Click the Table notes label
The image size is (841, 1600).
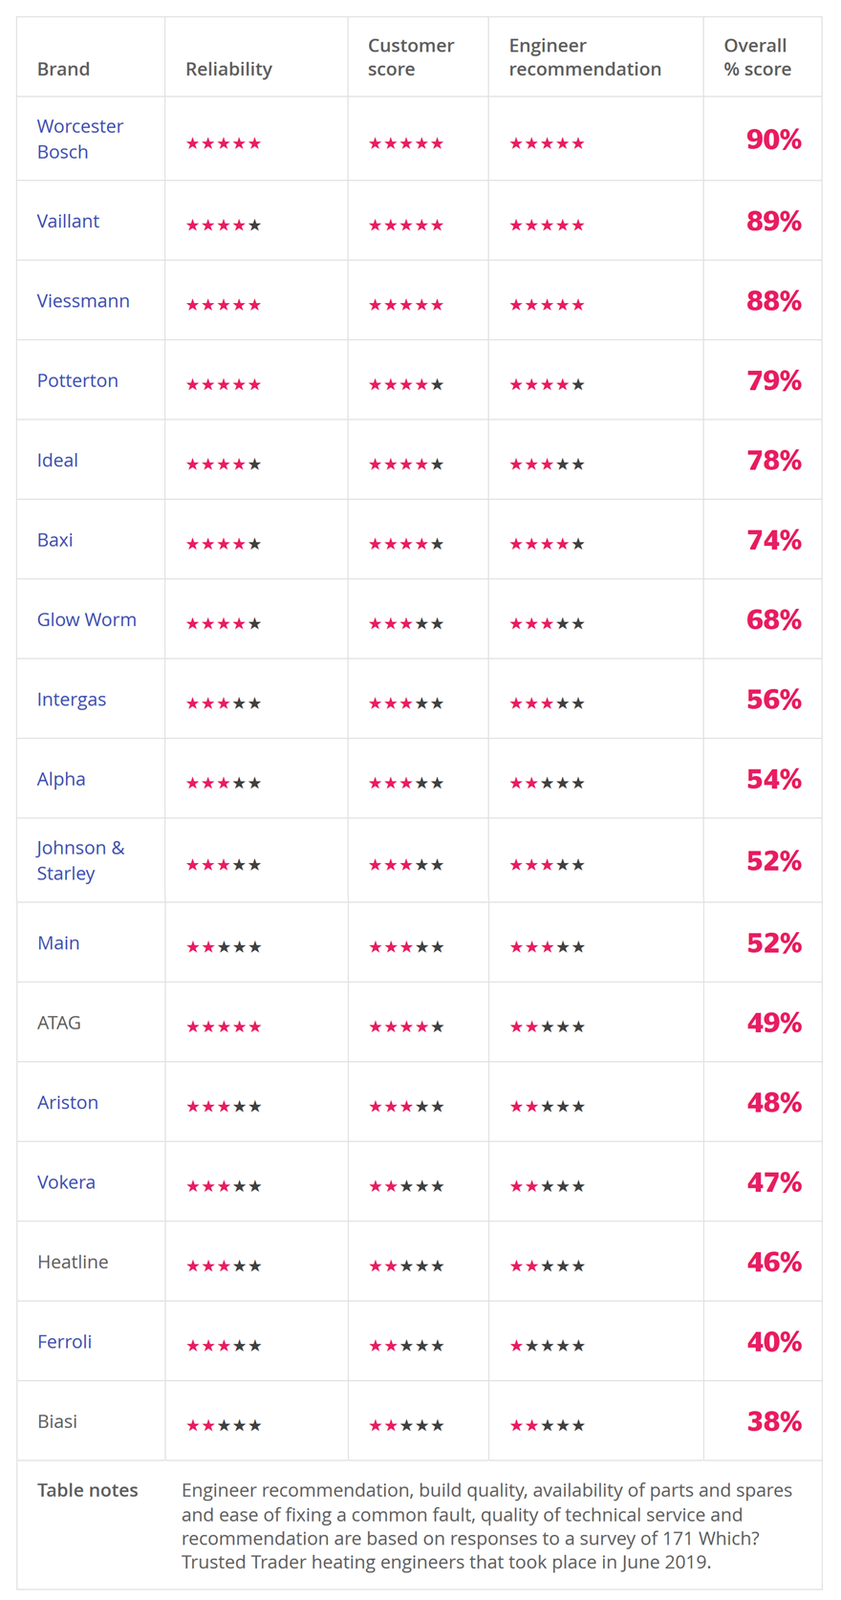[87, 1490]
